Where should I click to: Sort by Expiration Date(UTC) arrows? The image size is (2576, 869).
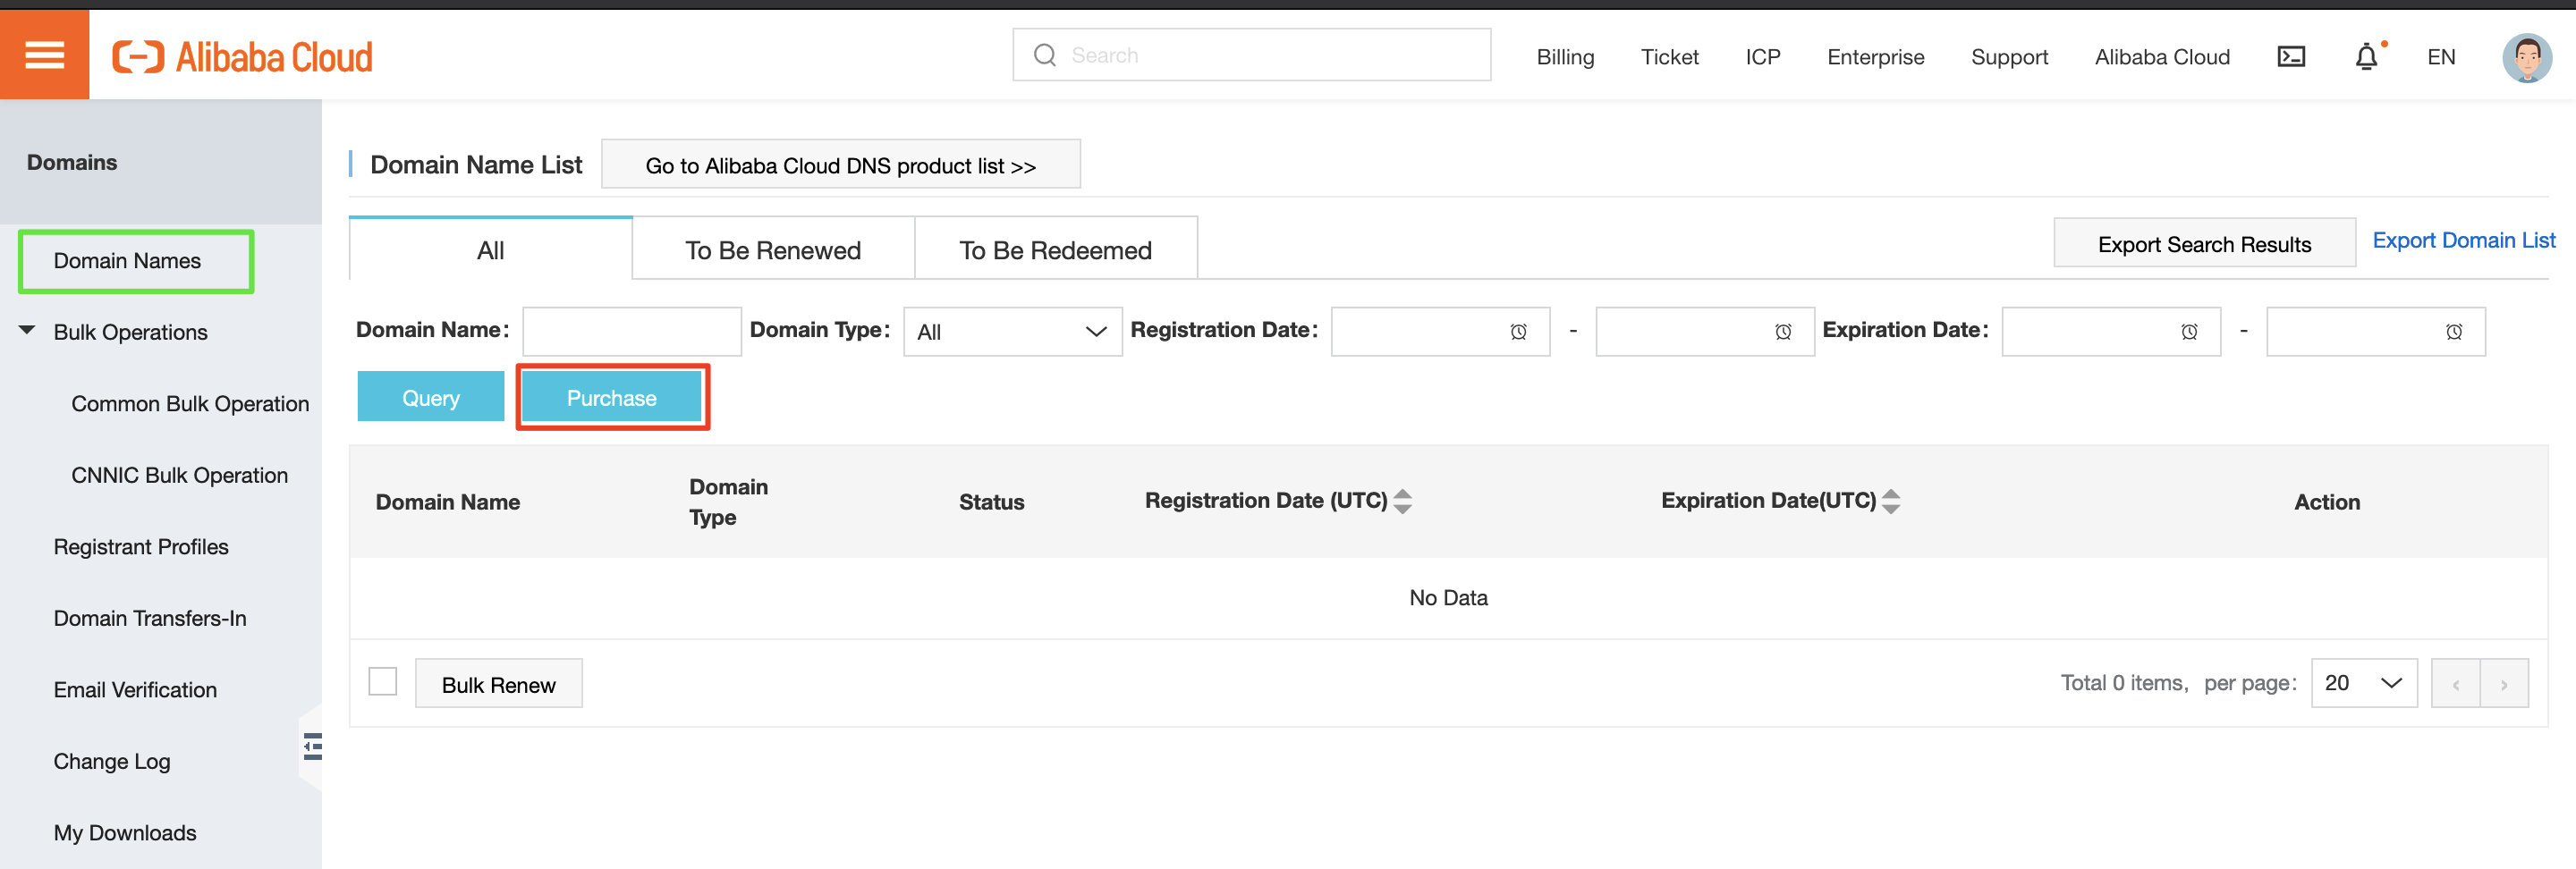1890,501
